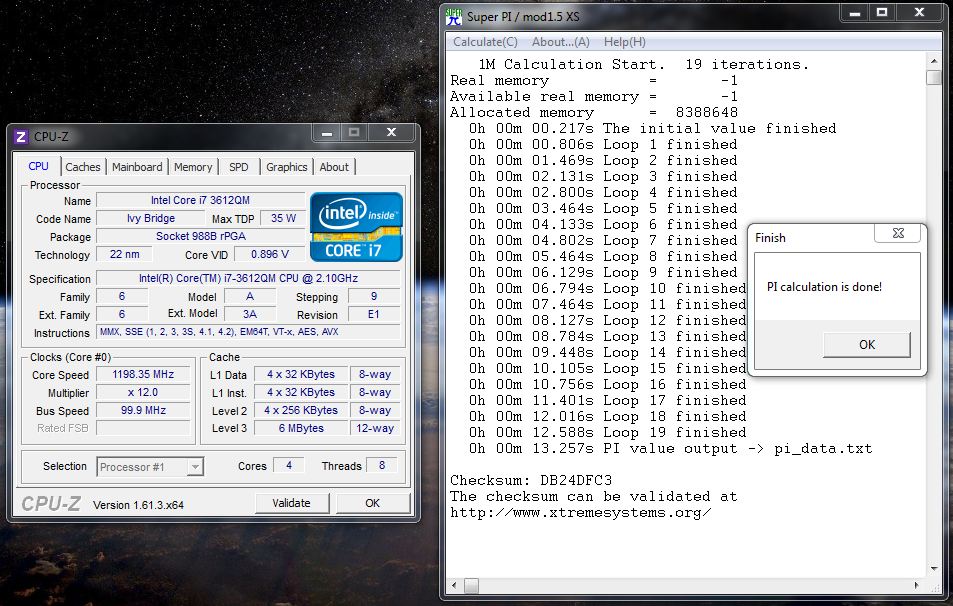The width and height of the screenshot is (953, 606).
Task: Click the Super PI title bar icon
Action: coord(454,16)
